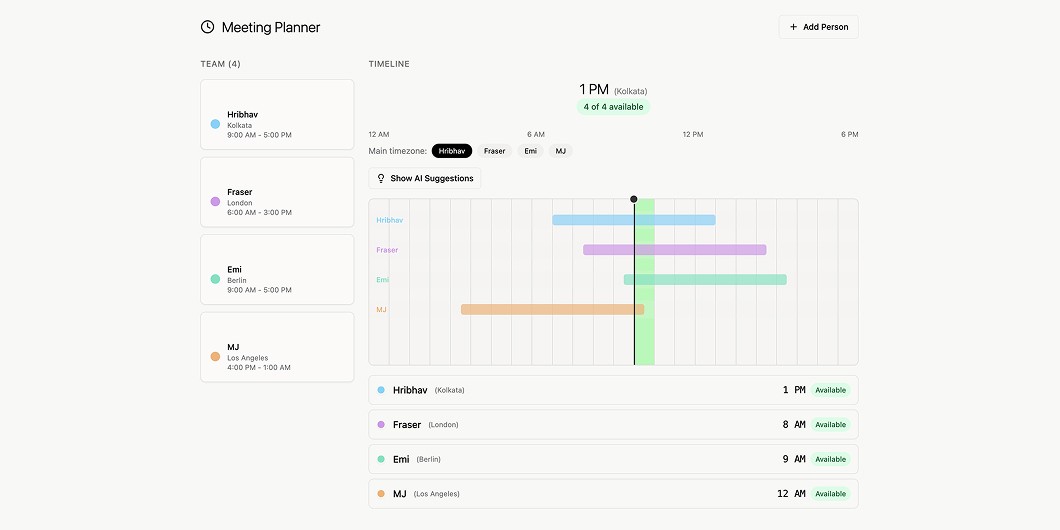Click the clock icon beside Meeting Planner
1060x530 pixels.
208,27
